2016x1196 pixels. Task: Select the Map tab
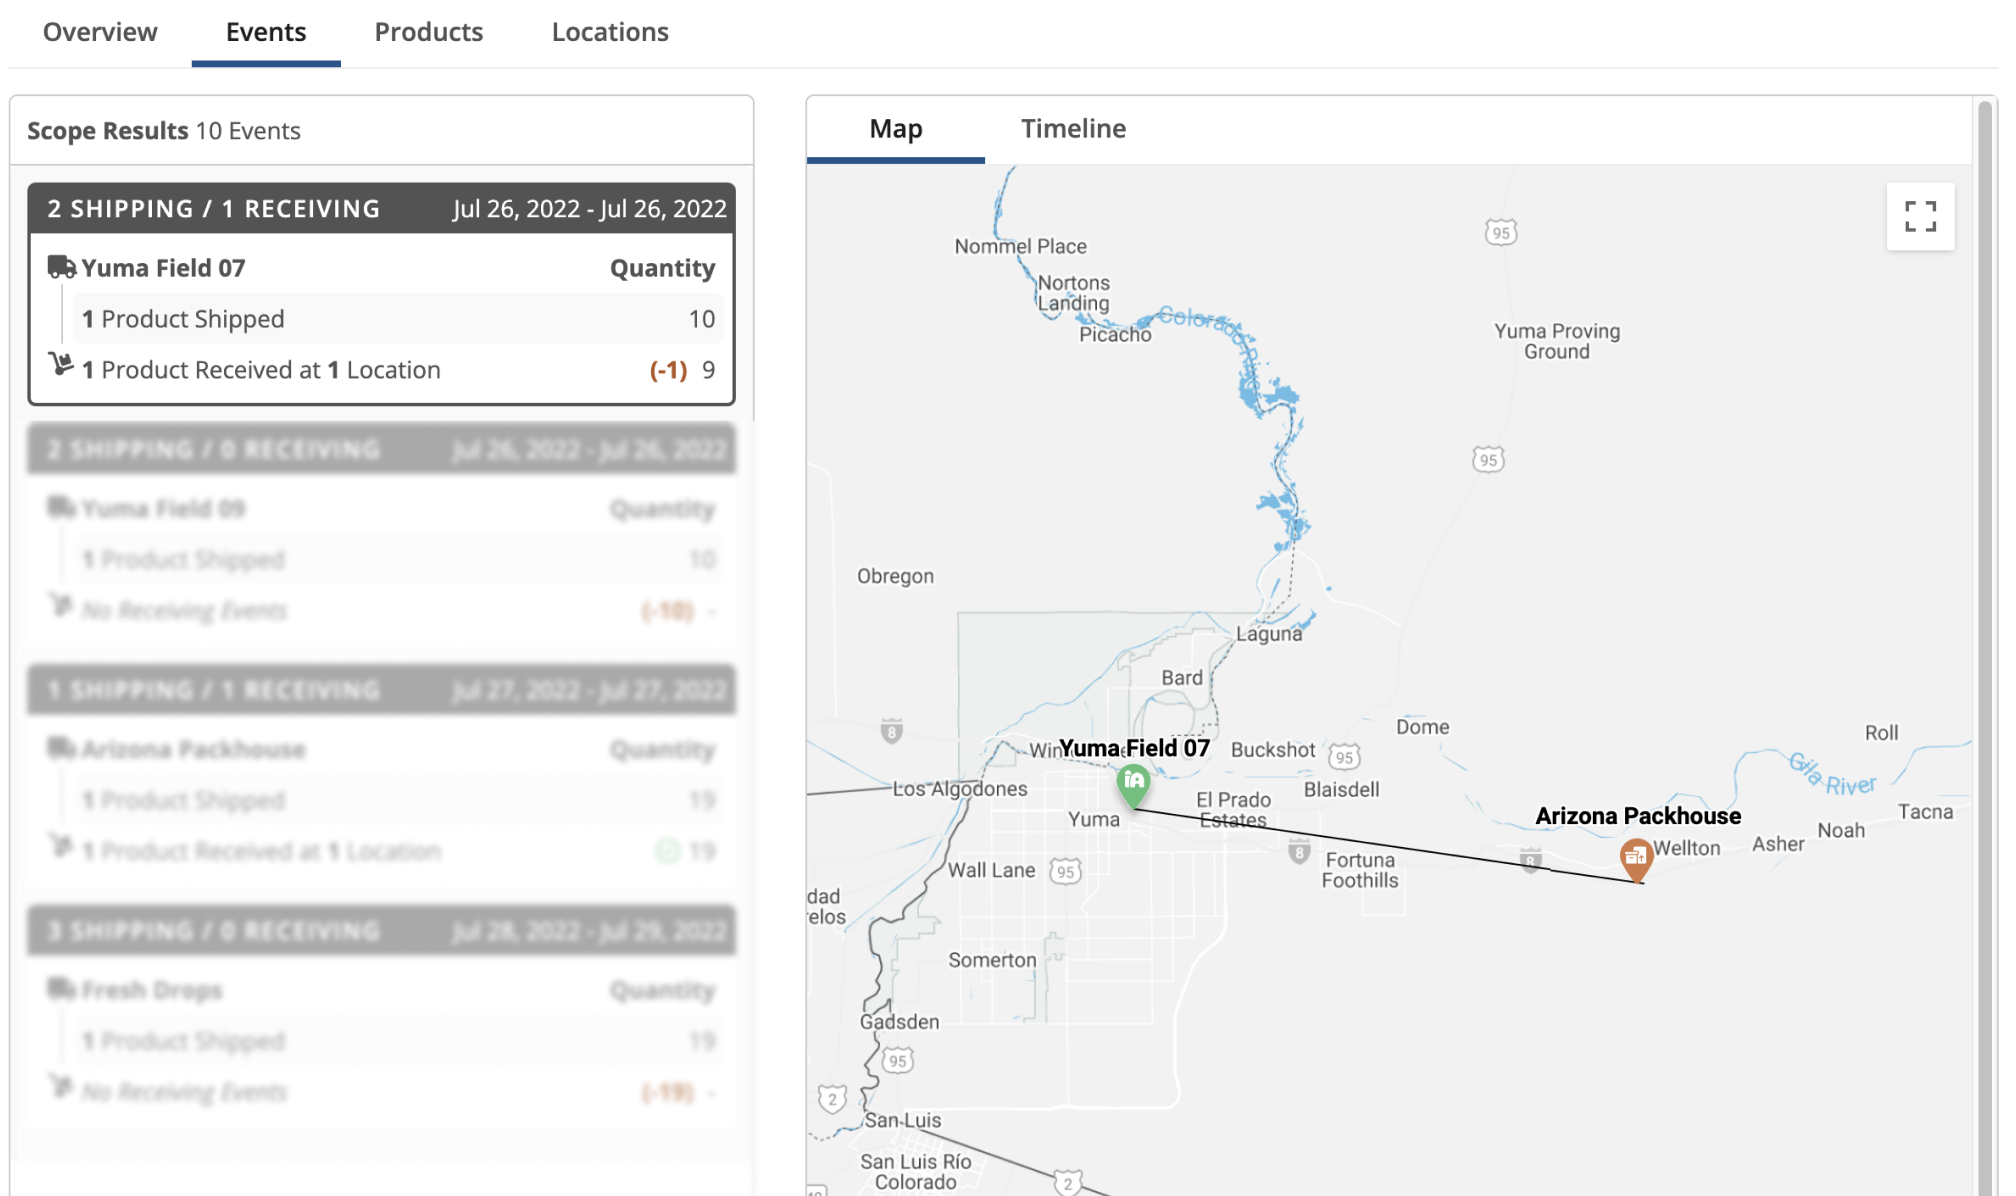click(895, 129)
